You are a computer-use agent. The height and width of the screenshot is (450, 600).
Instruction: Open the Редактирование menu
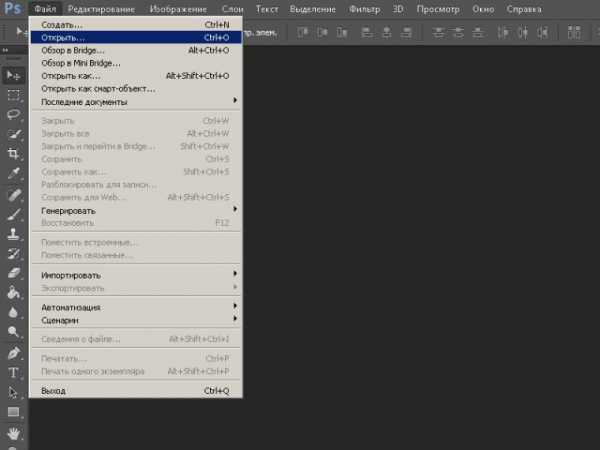(x=101, y=9)
